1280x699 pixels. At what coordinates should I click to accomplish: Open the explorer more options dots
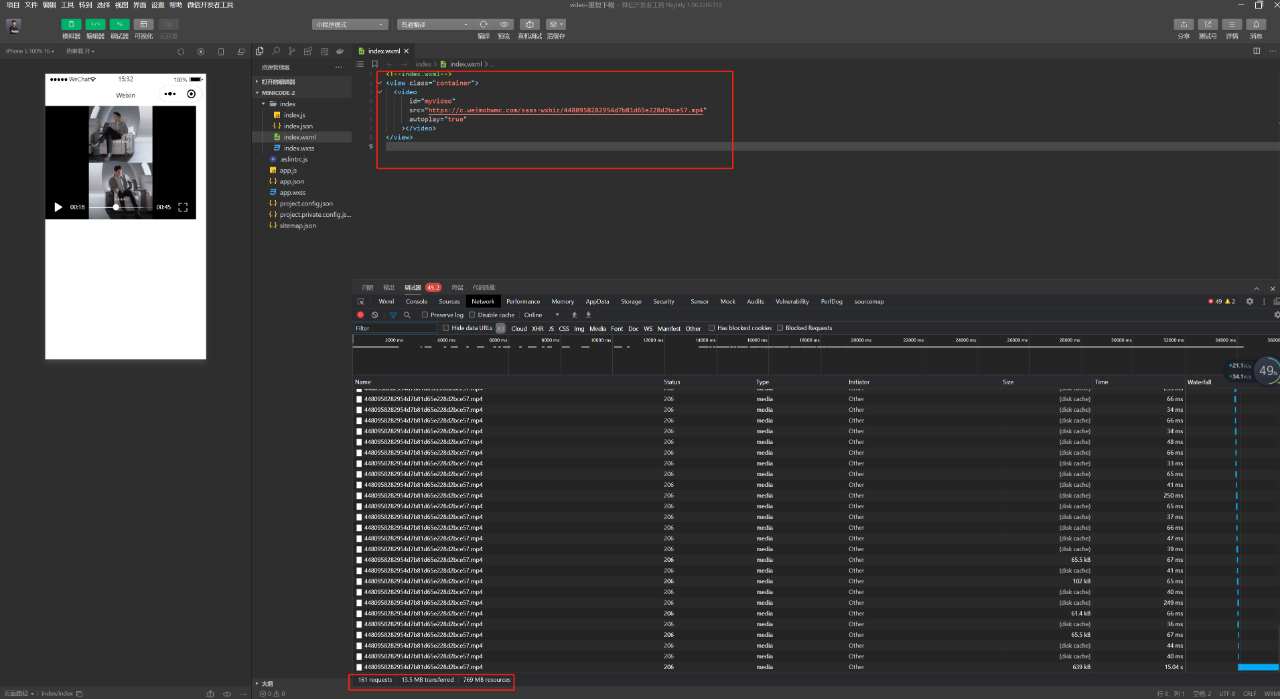pyautogui.click(x=338, y=67)
